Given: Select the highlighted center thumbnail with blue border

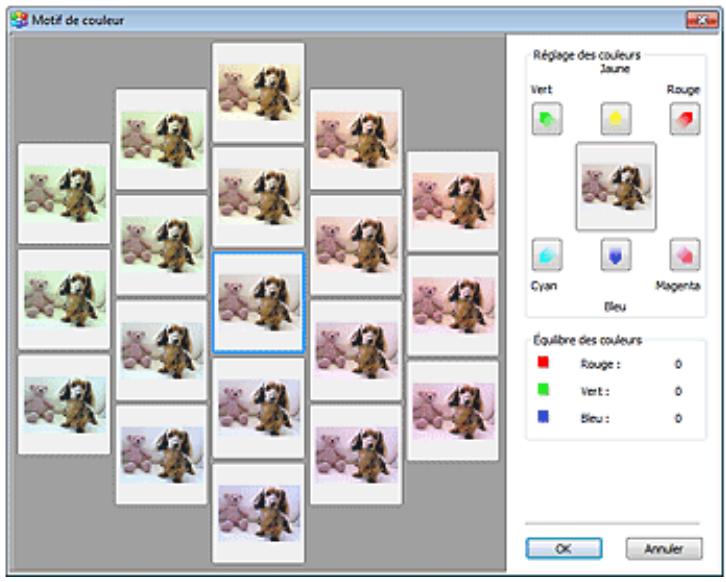Looking at the screenshot, I should tap(259, 302).
